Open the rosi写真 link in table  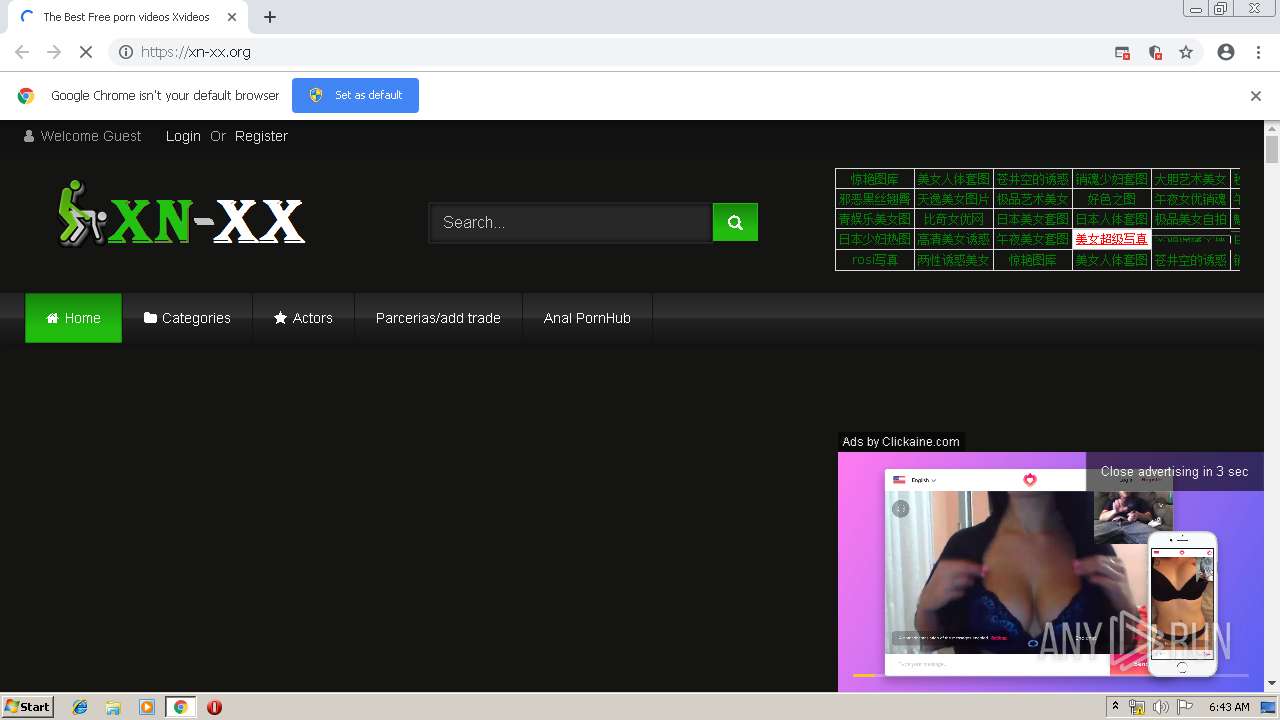click(x=875, y=260)
